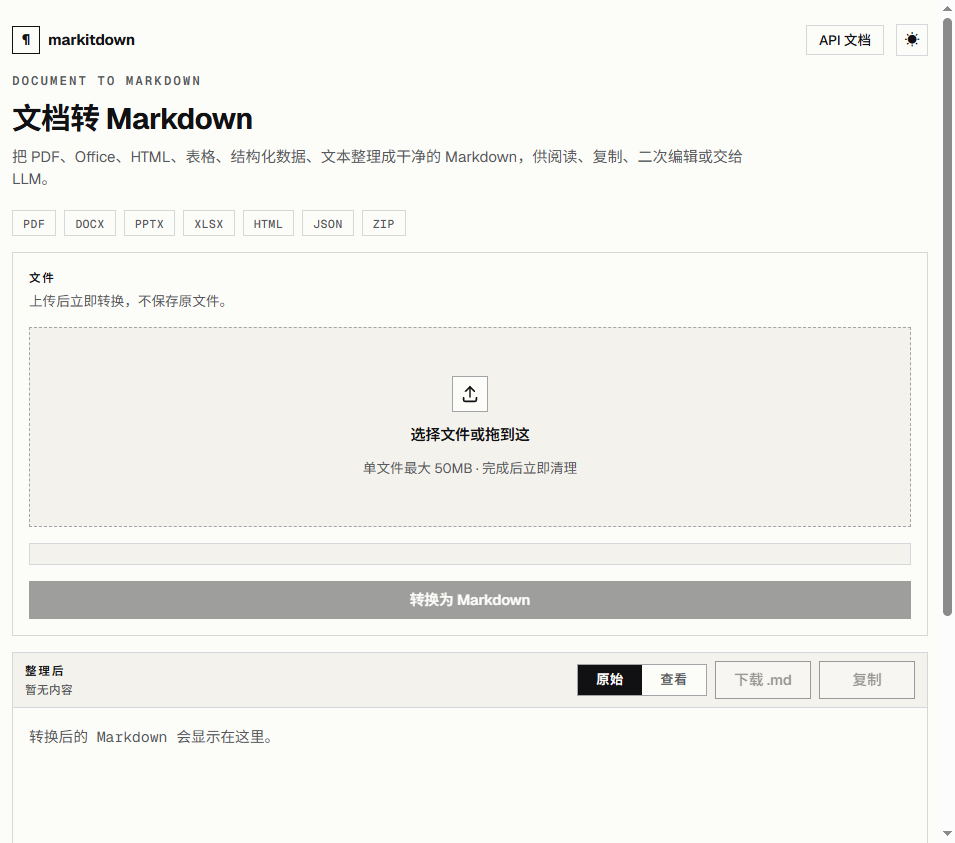Click the ZIP format tag

(384, 224)
